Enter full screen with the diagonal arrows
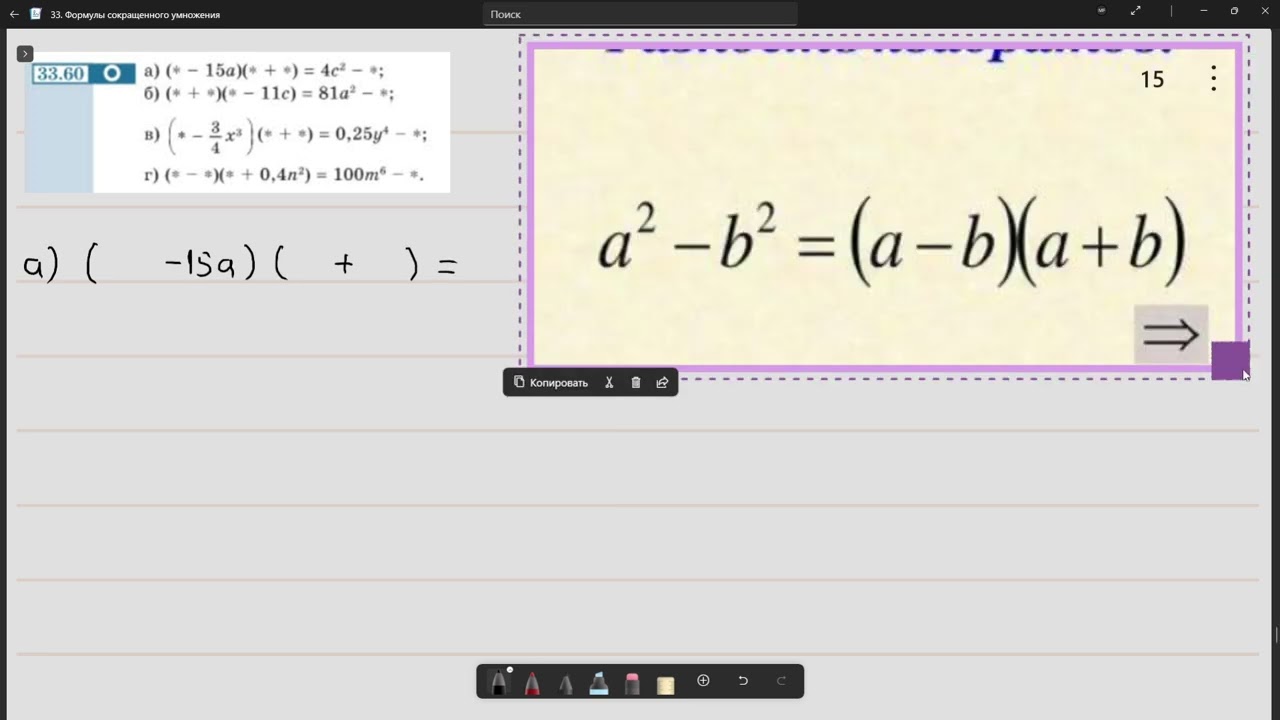The height and width of the screenshot is (720, 1280). tap(1136, 11)
